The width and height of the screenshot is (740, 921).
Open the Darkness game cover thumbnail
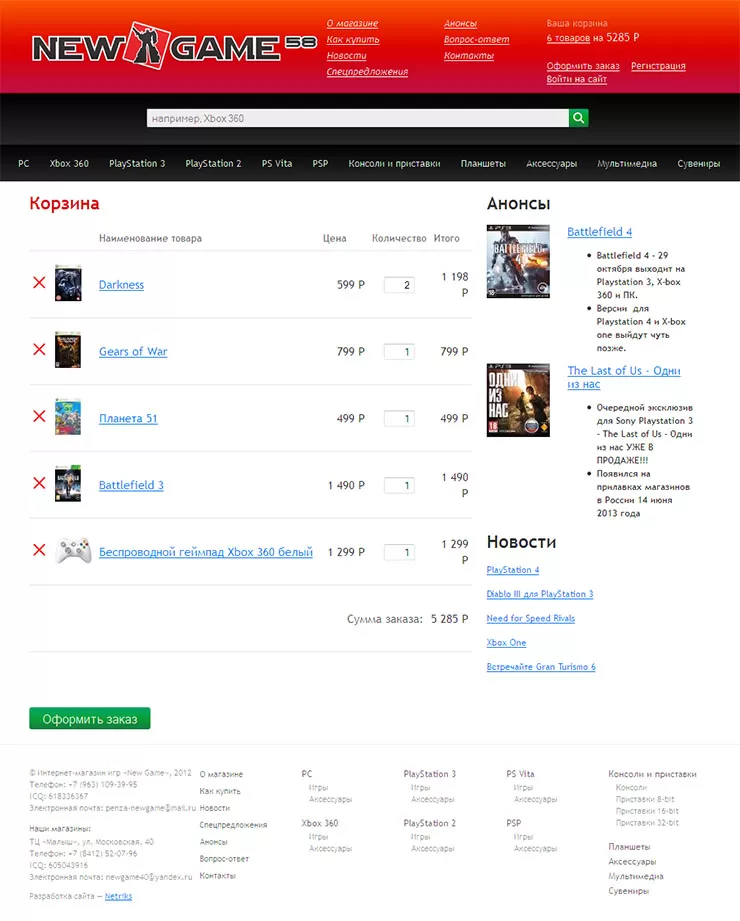tap(68, 284)
